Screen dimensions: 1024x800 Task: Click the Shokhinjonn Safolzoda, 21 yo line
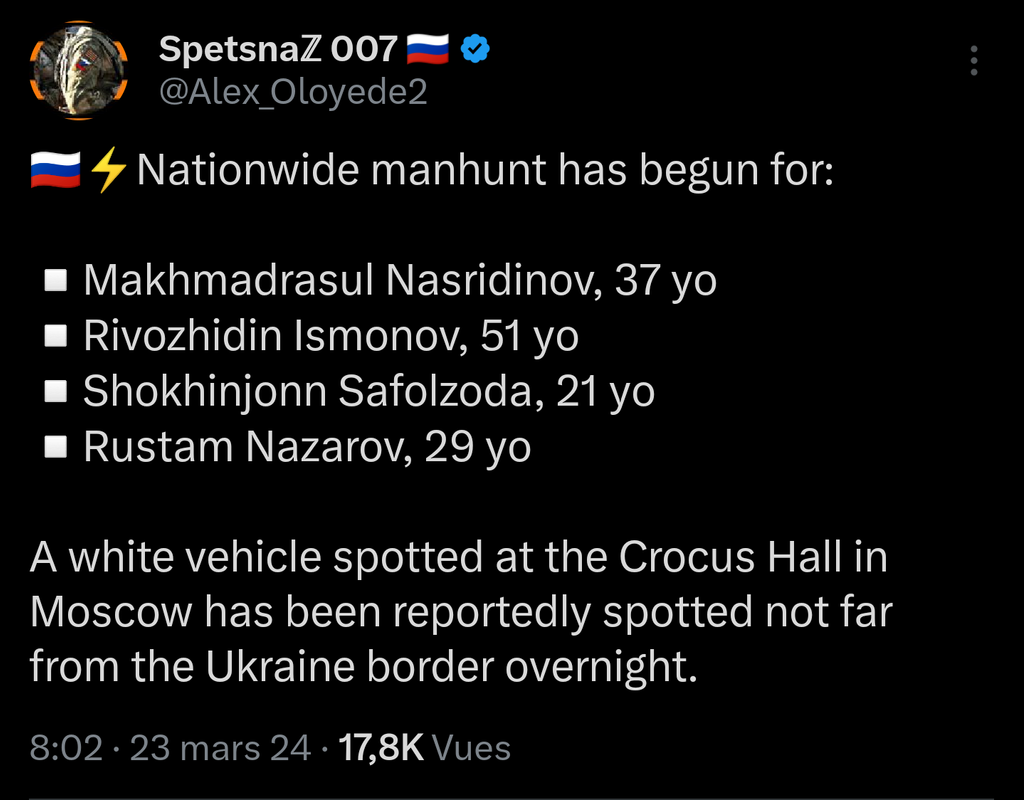coord(369,392)
